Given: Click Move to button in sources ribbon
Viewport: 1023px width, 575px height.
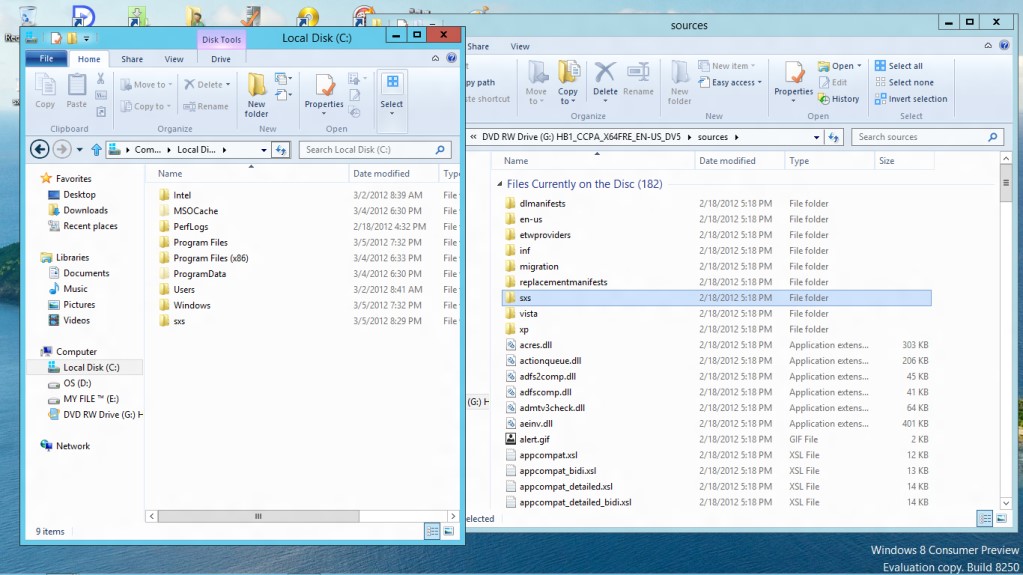Looking at the screenshot, I should pyautogui.click(x=536, y=82).
